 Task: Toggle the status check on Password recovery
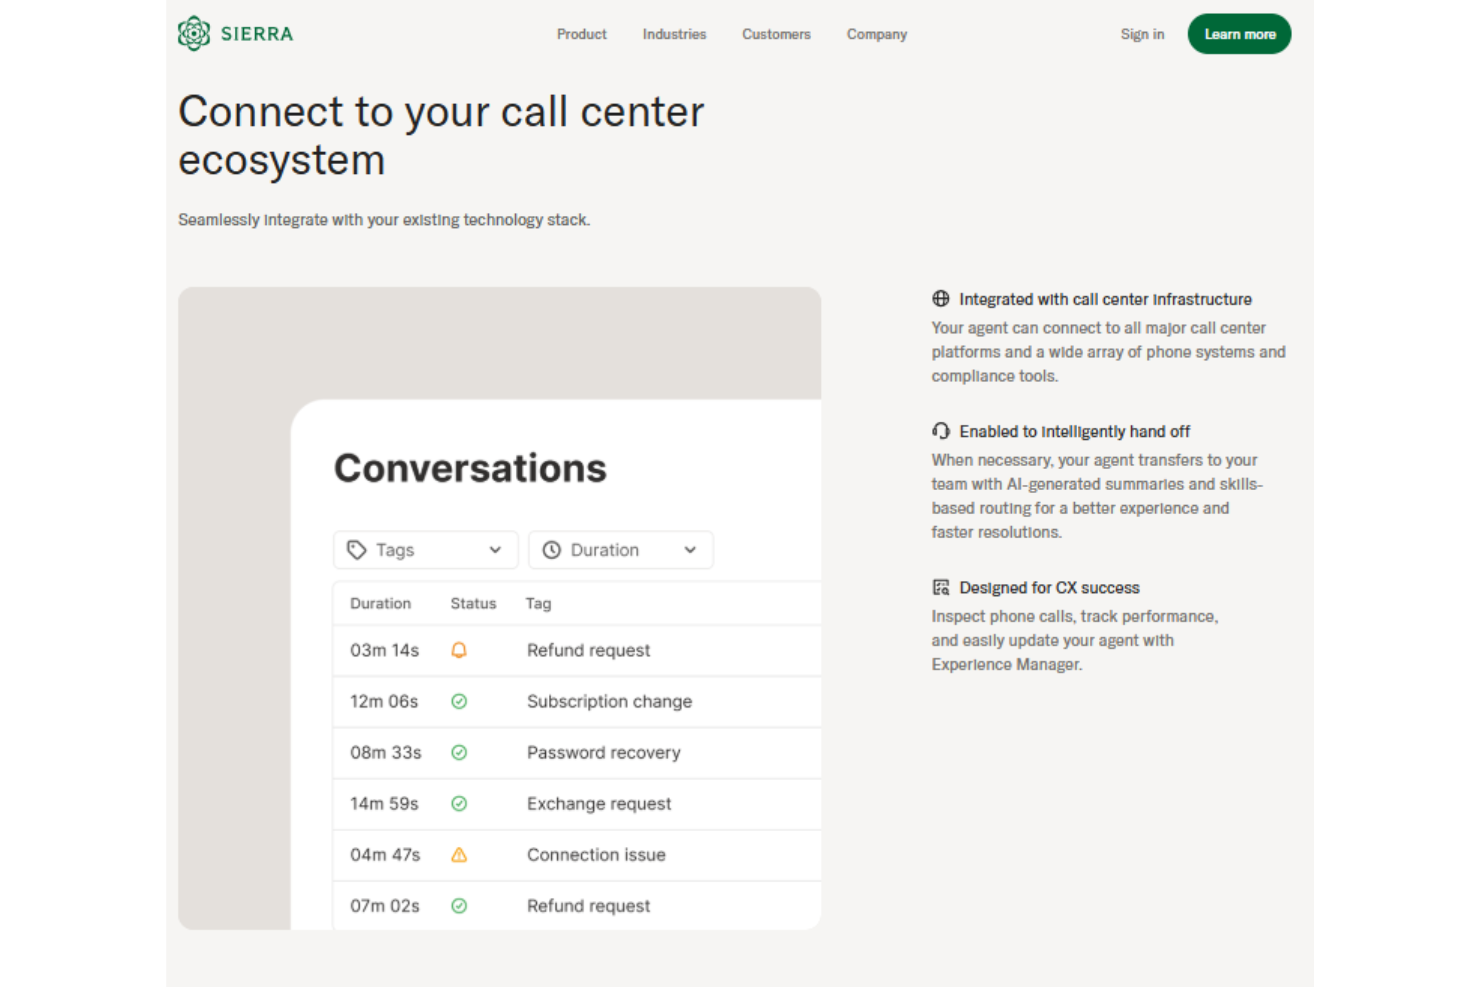point(459,752)
